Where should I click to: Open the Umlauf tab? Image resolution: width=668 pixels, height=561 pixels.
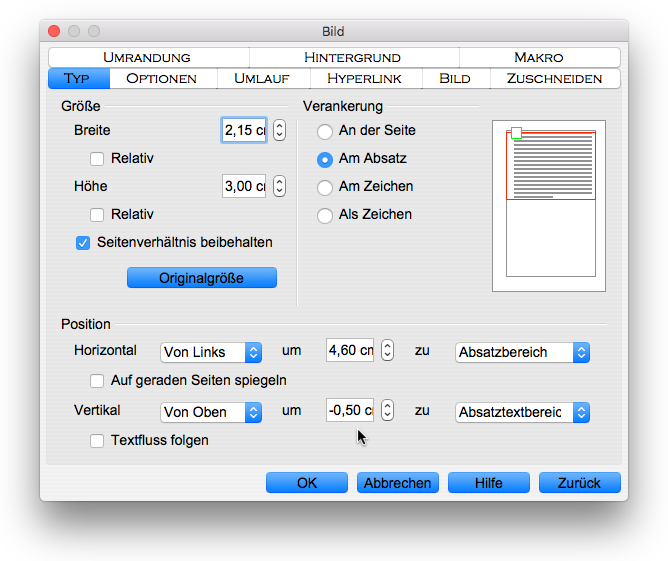coord(263,78)
